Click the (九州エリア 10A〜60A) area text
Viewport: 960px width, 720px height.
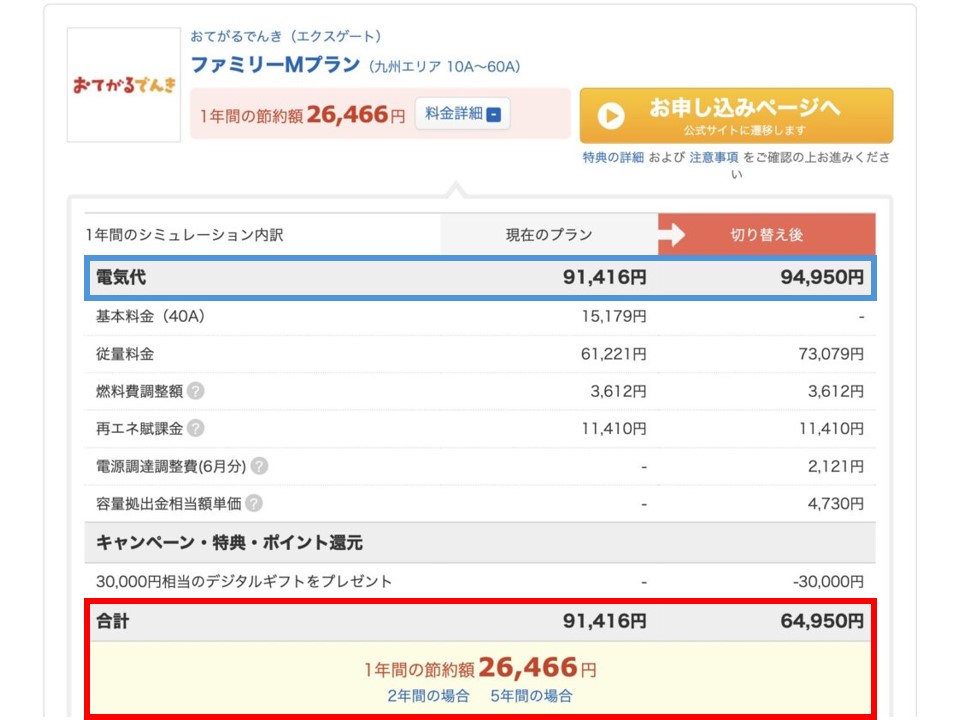[x=444, y=67]
